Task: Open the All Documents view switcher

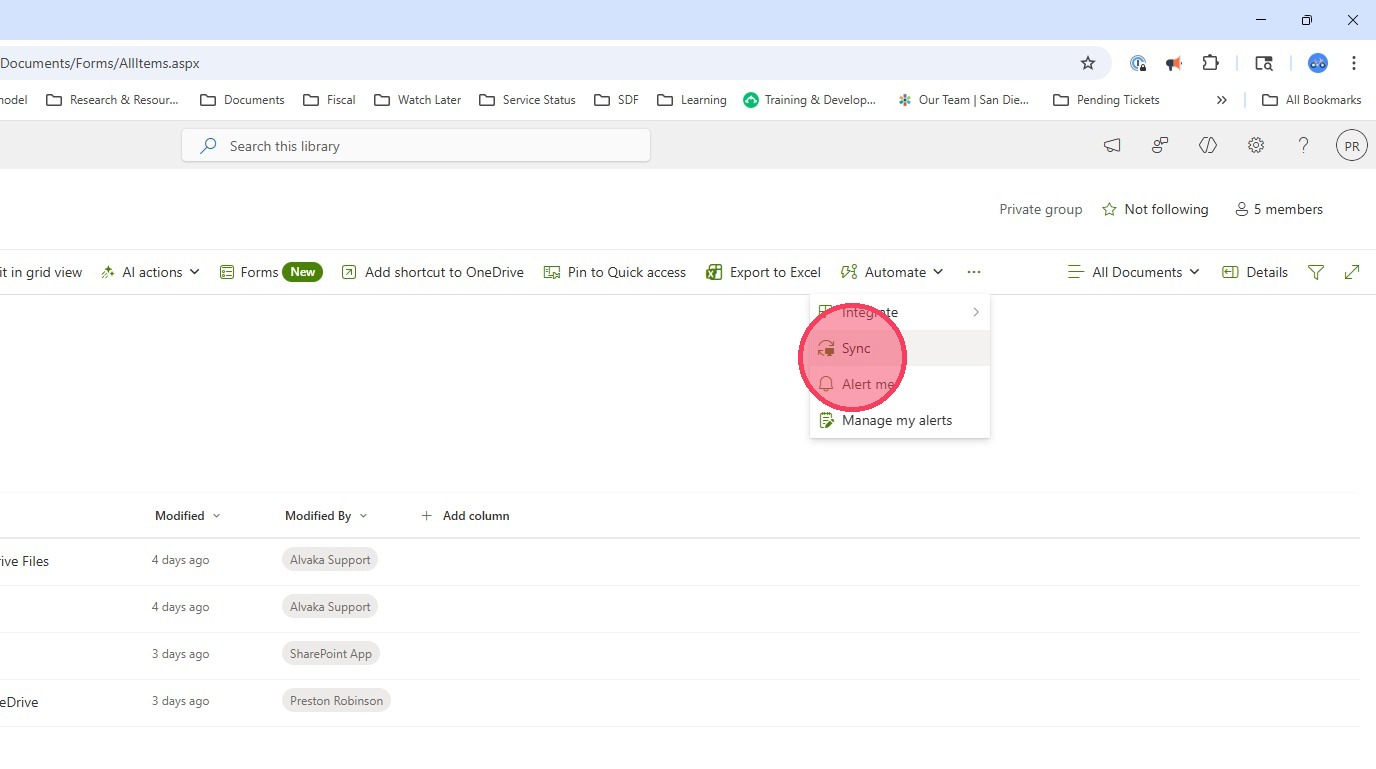Action: point(1133,272)
